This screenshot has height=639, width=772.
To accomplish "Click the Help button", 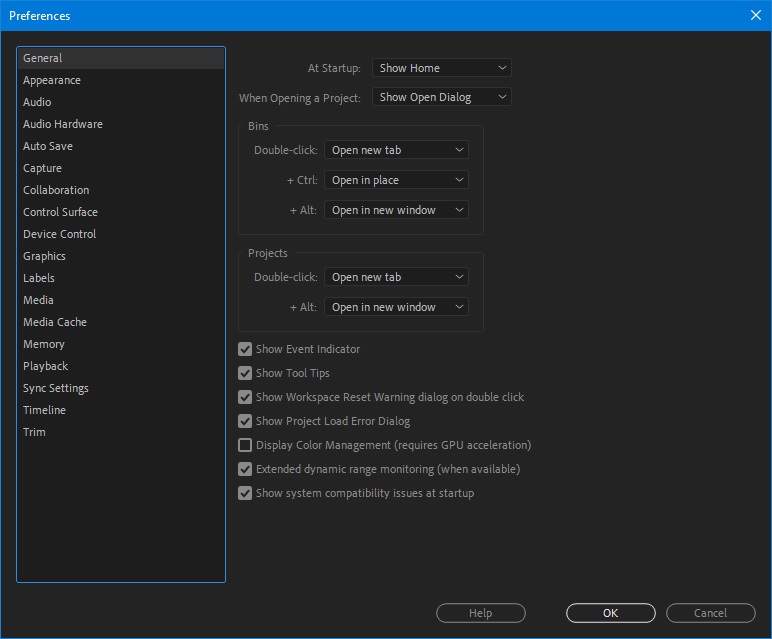I will coord(481,613).
